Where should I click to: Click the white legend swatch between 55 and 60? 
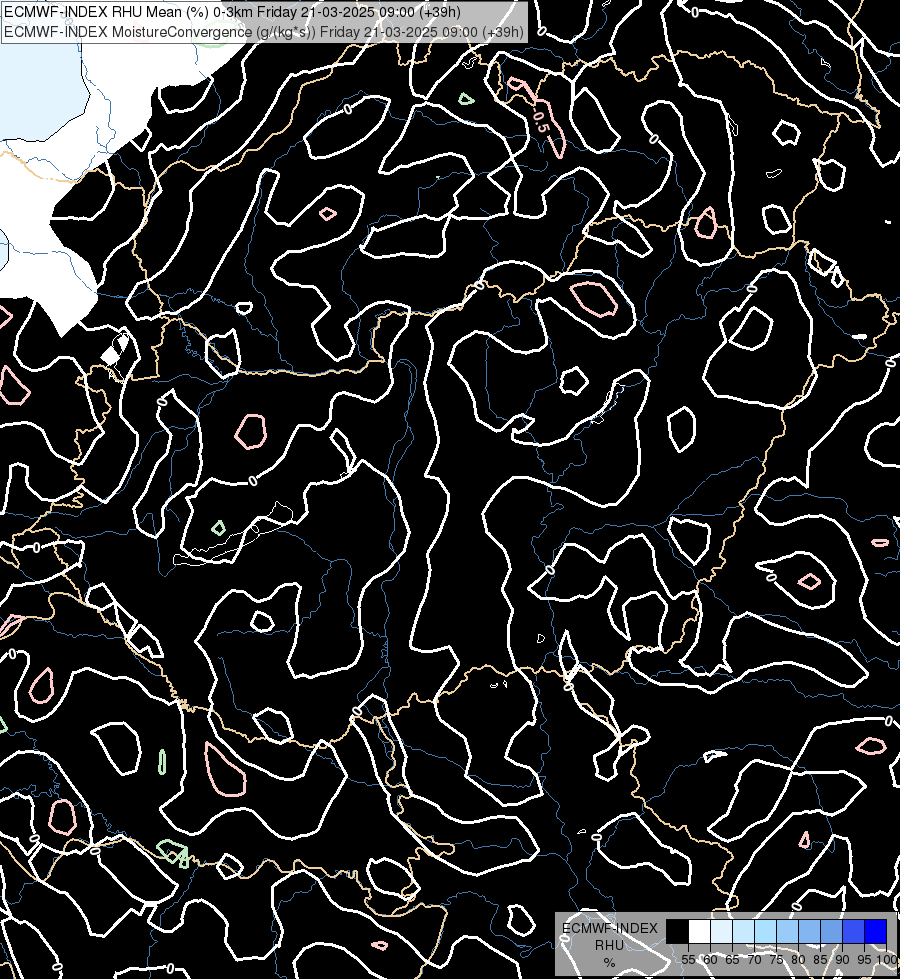(x=700, y=931)
